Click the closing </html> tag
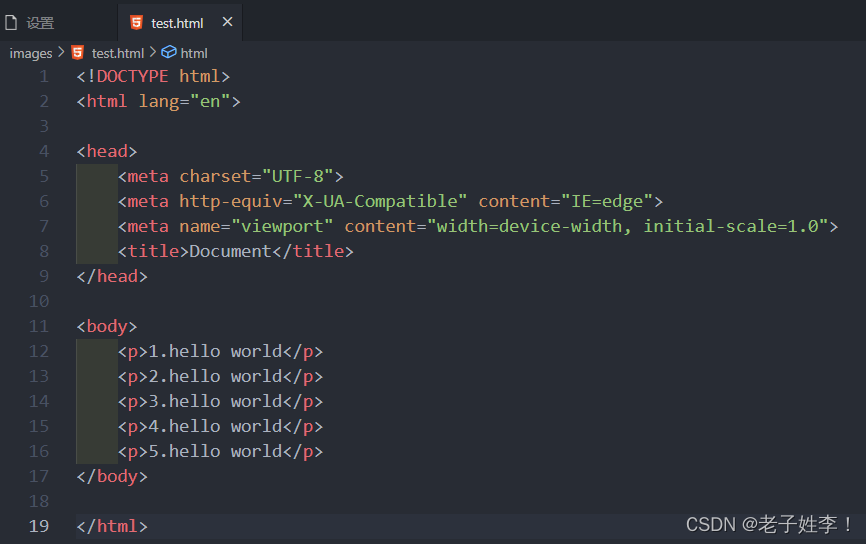The height and width of the screenshot is (544, 866). [112, 526]
